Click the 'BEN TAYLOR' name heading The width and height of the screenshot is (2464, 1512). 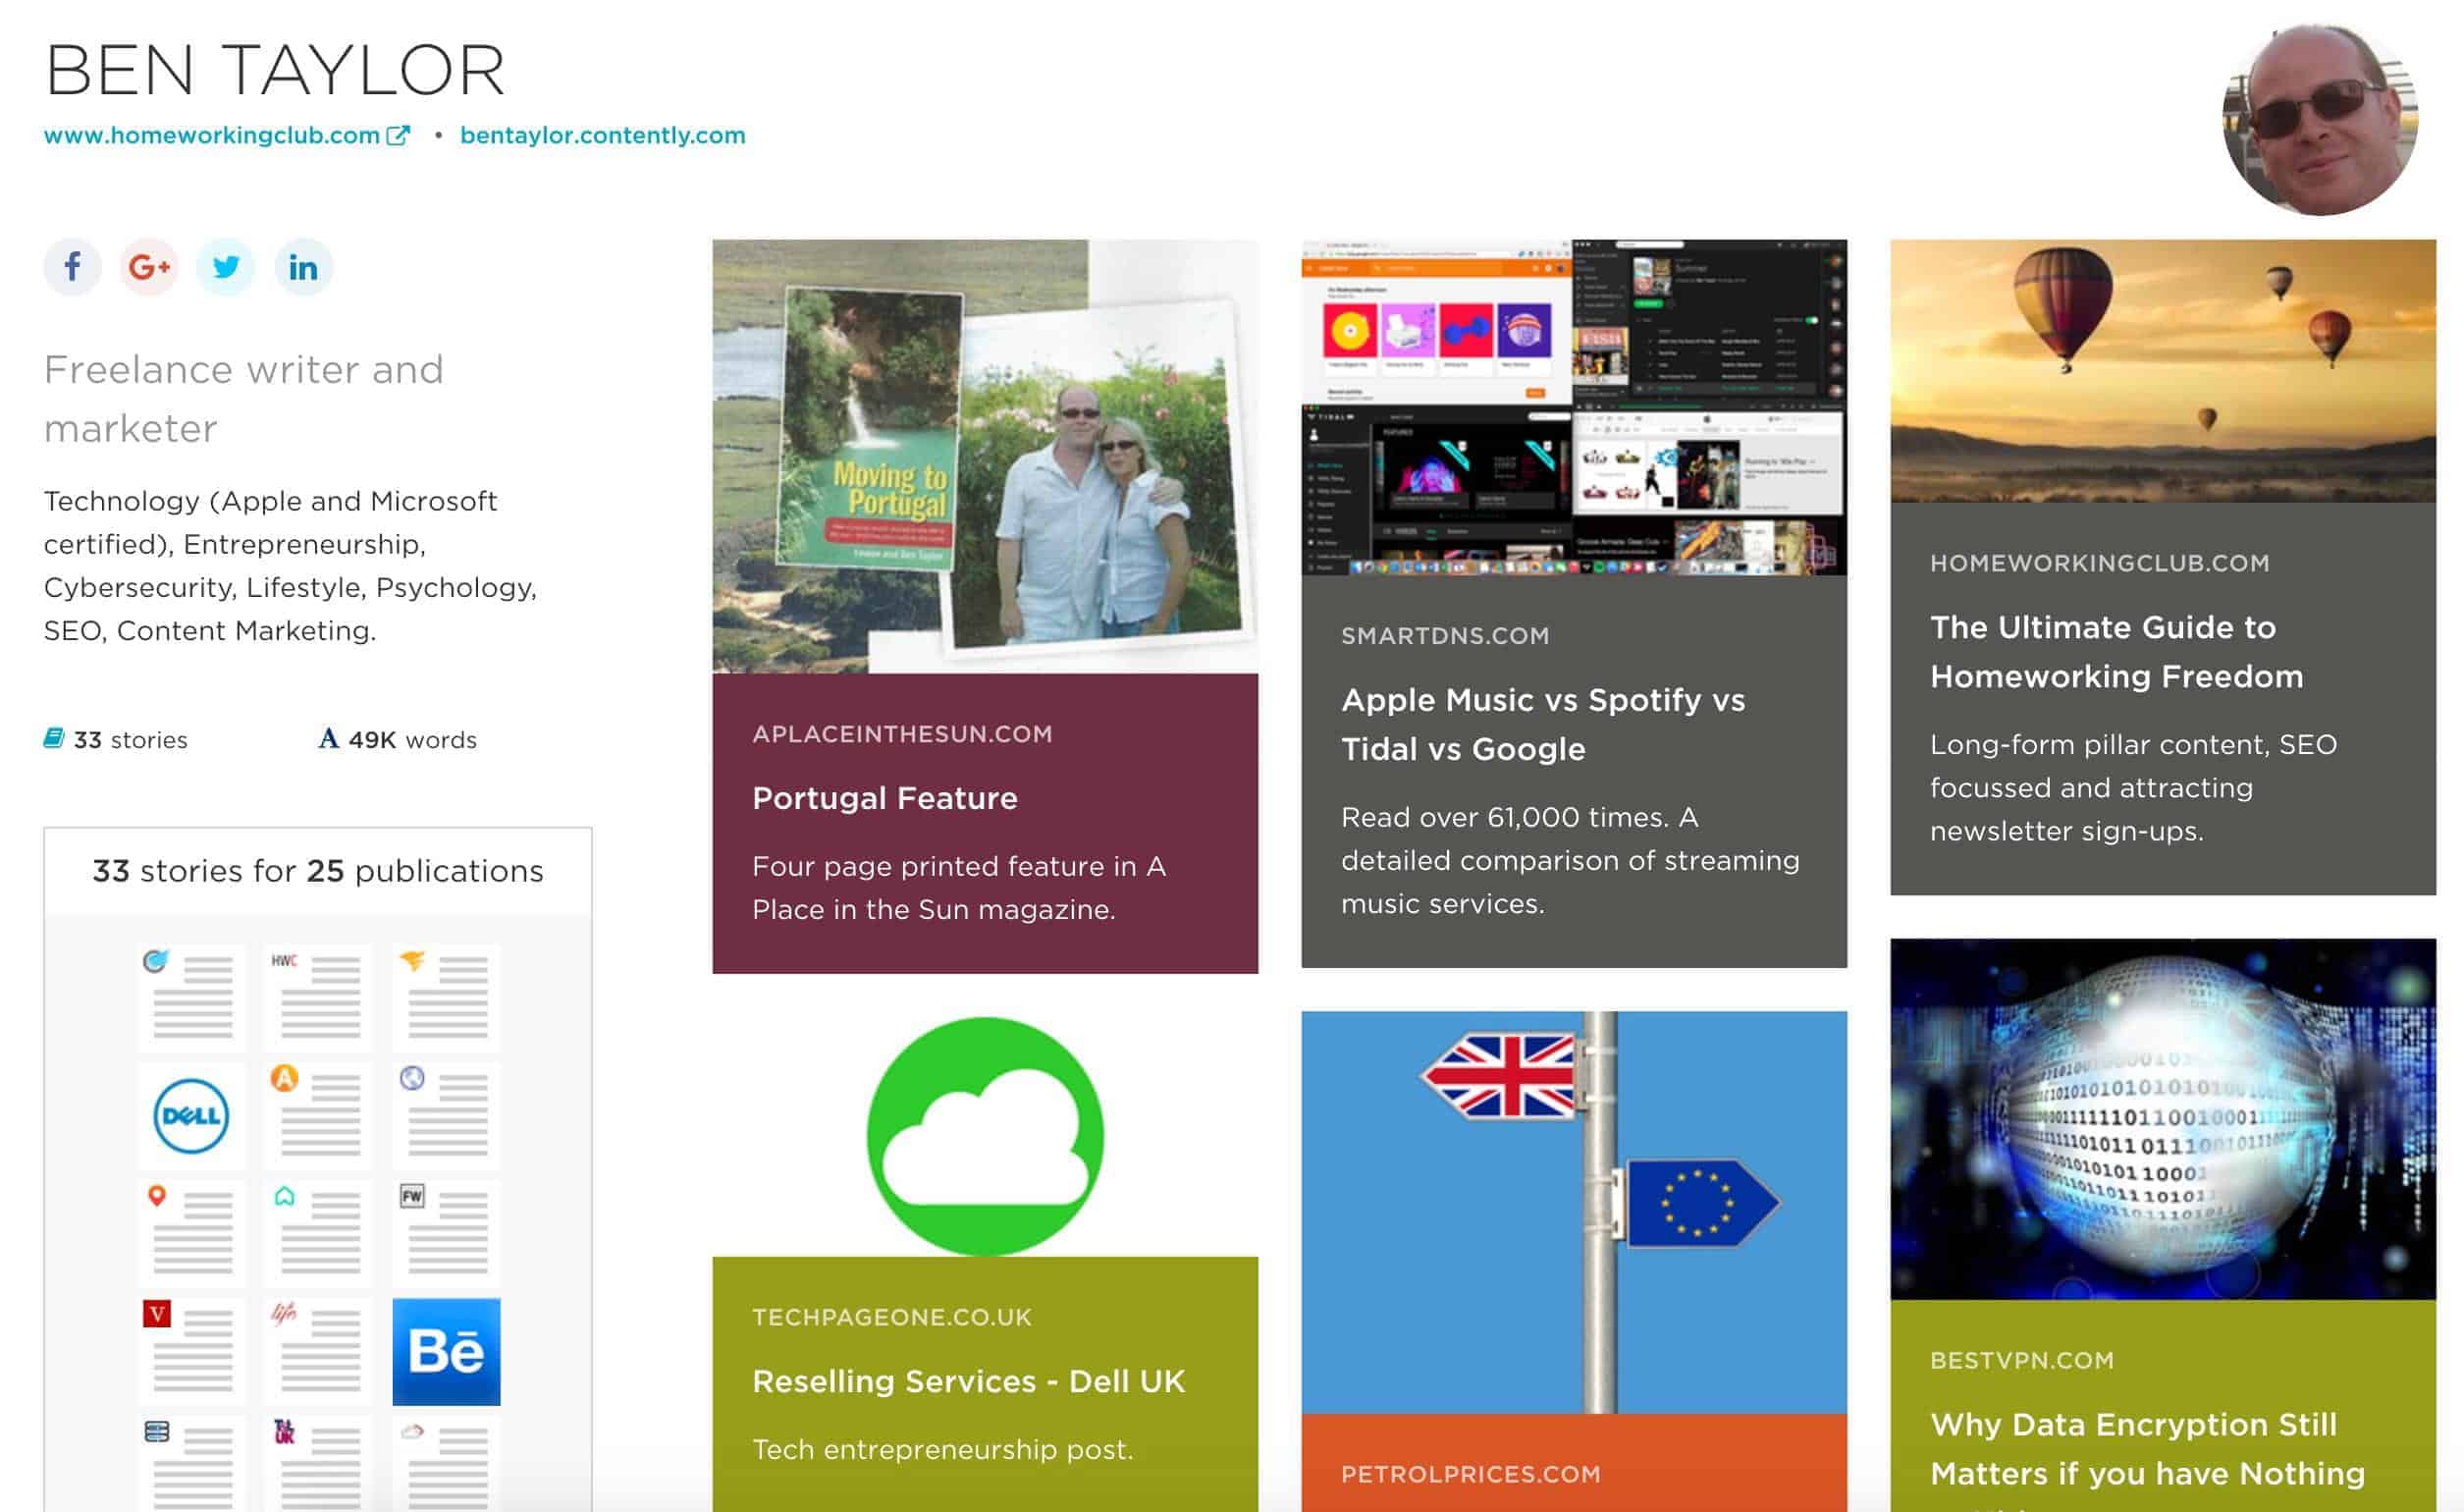(275, 70)
